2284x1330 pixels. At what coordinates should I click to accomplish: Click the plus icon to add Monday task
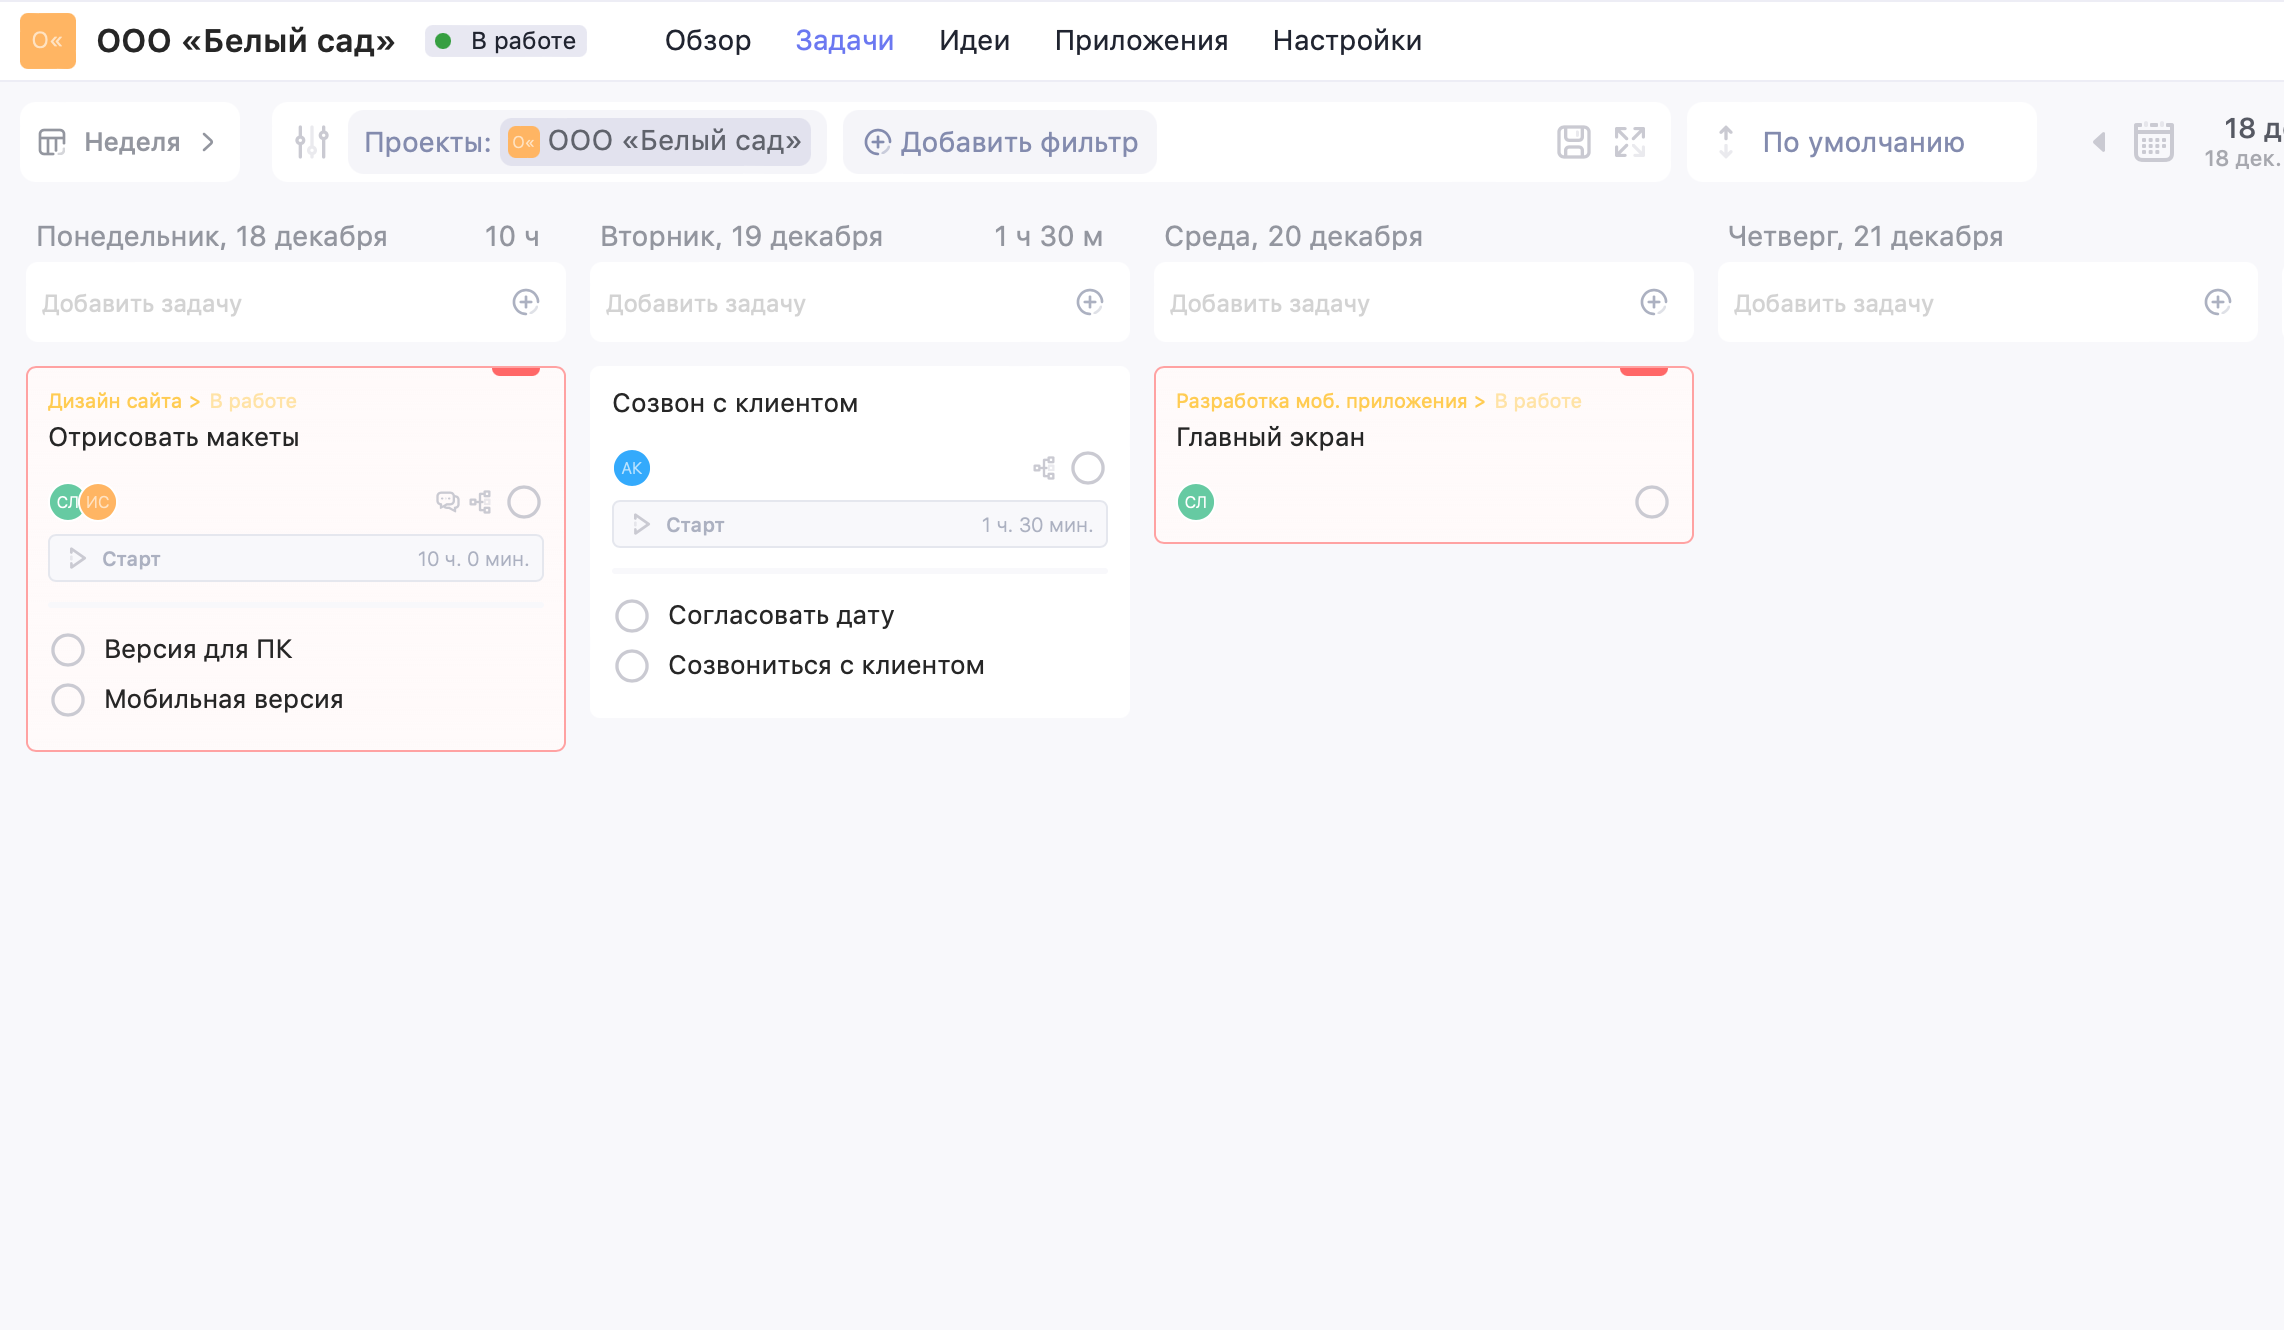click(x=527, y=302)
